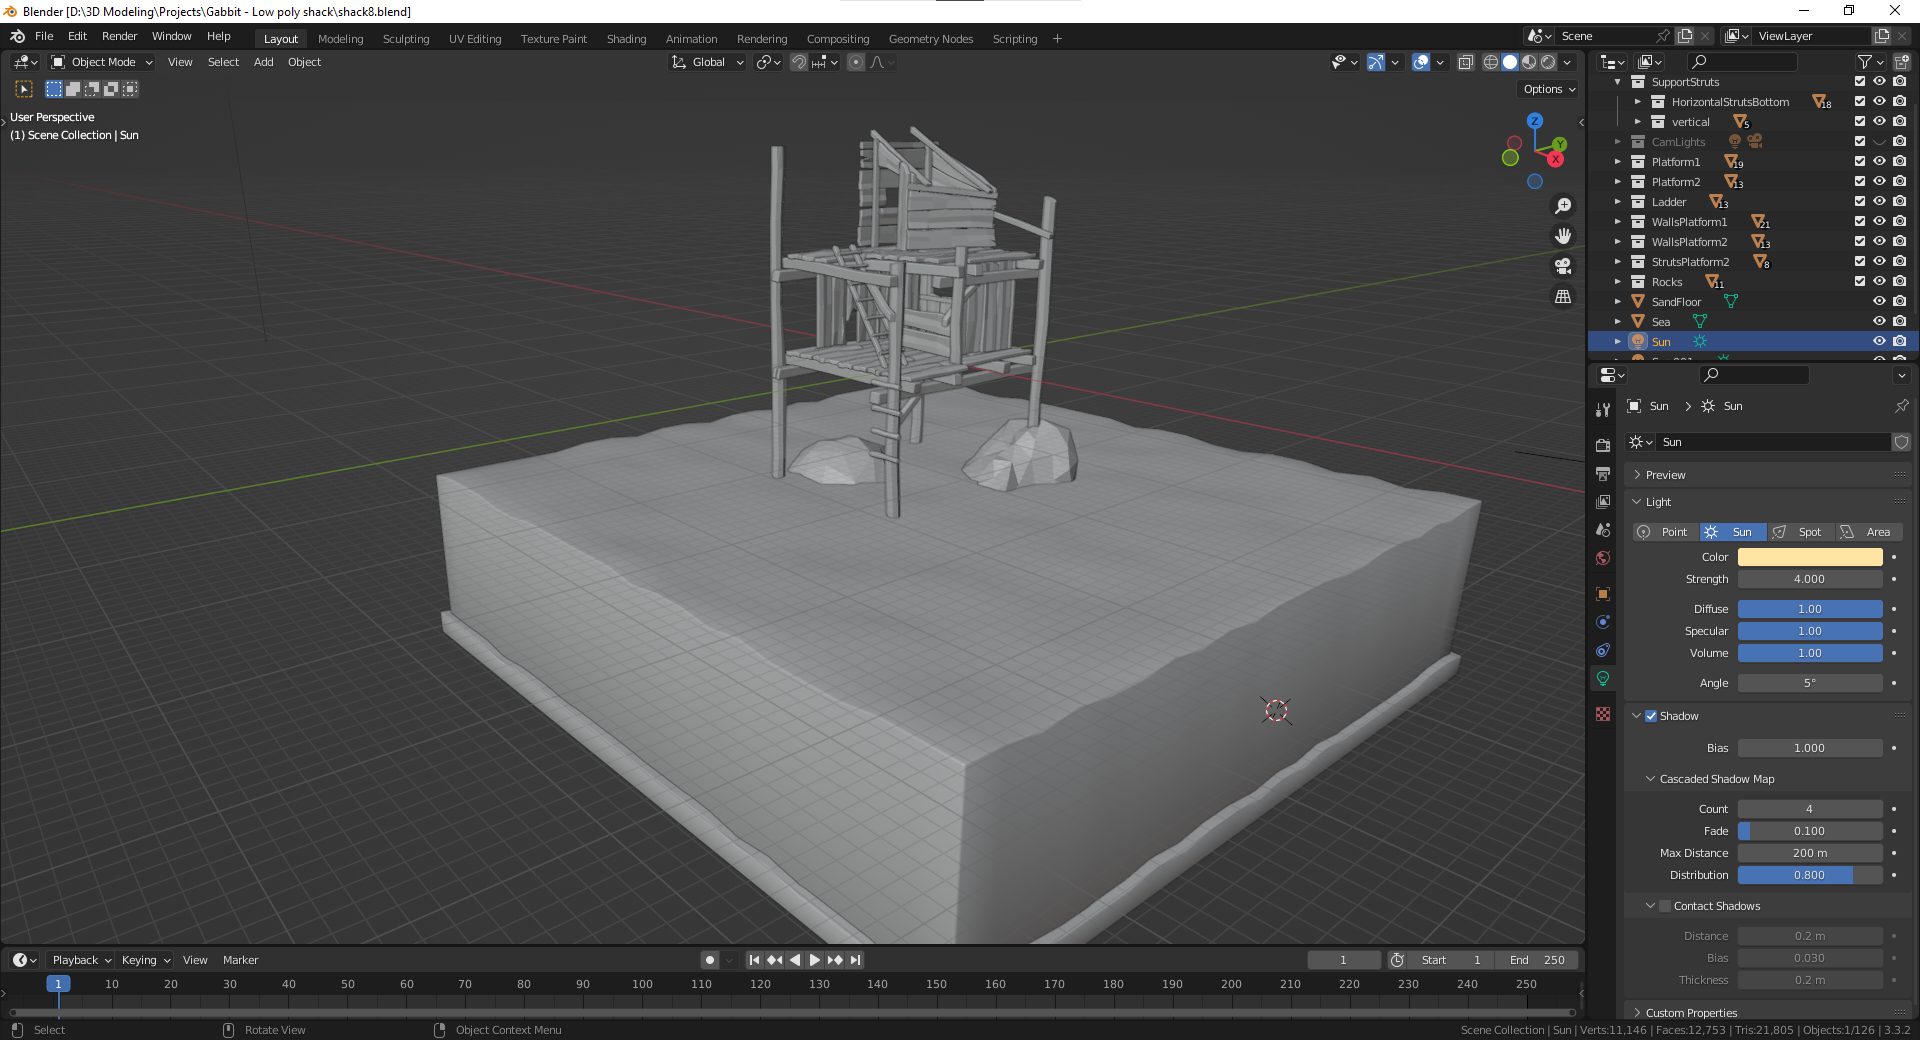This screenshot has height=1040, width=1920.
Task: Toggle X-ray view in viewport header
Action: [1465, 62]
